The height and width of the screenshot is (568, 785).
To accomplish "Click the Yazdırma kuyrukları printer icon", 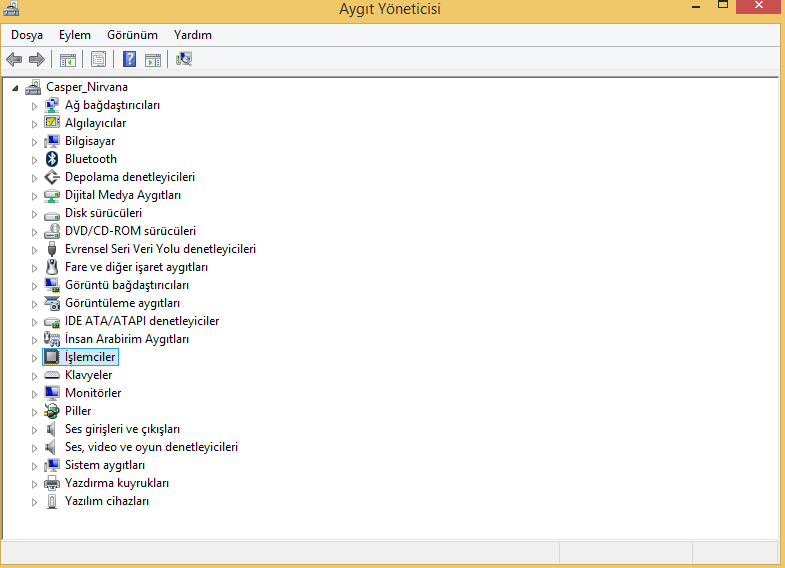I will coord(52,483).
